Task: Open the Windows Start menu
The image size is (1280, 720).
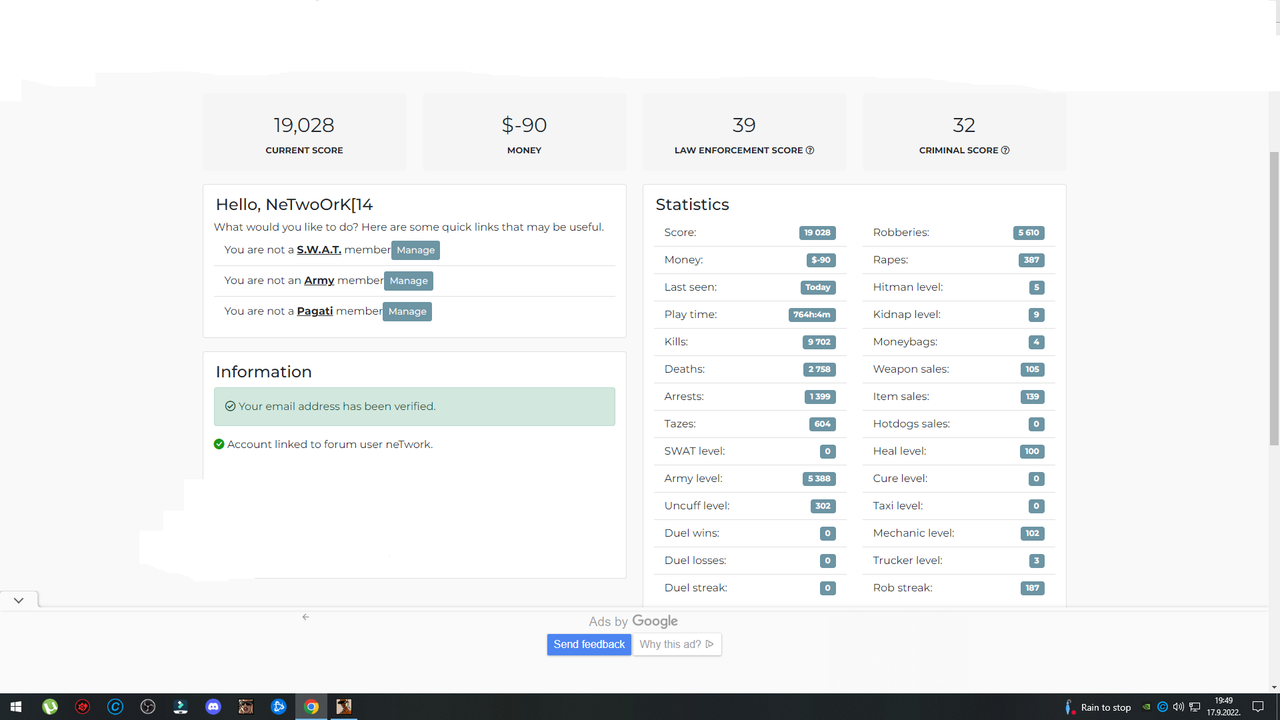Action: 16,707
